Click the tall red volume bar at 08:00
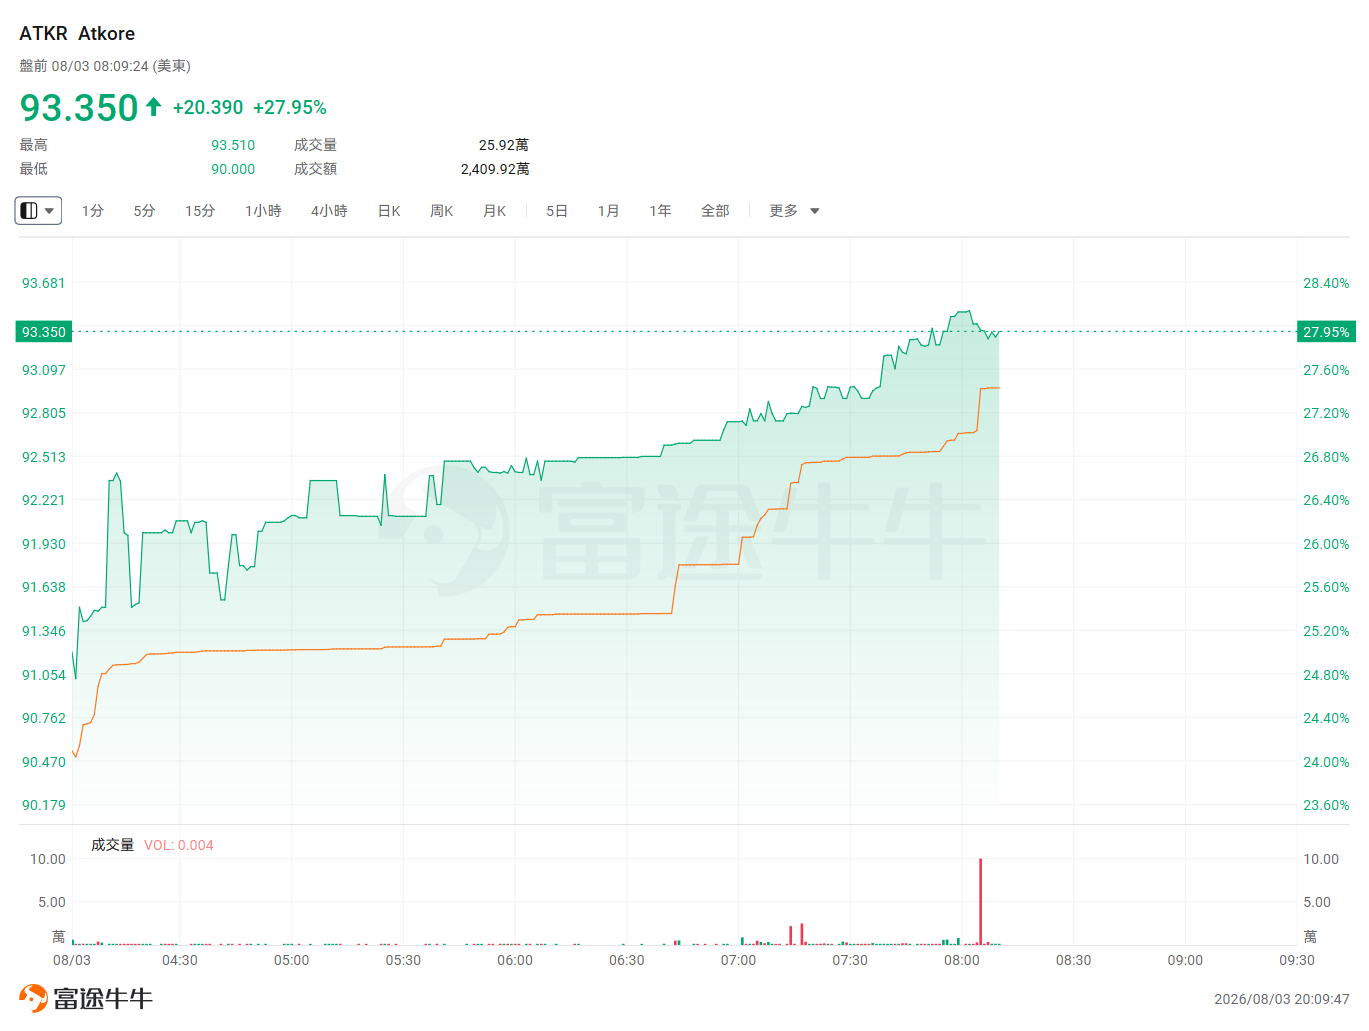Image resolution: width=1369 pixels, height=1031 pixels. [x=980, y=901]
